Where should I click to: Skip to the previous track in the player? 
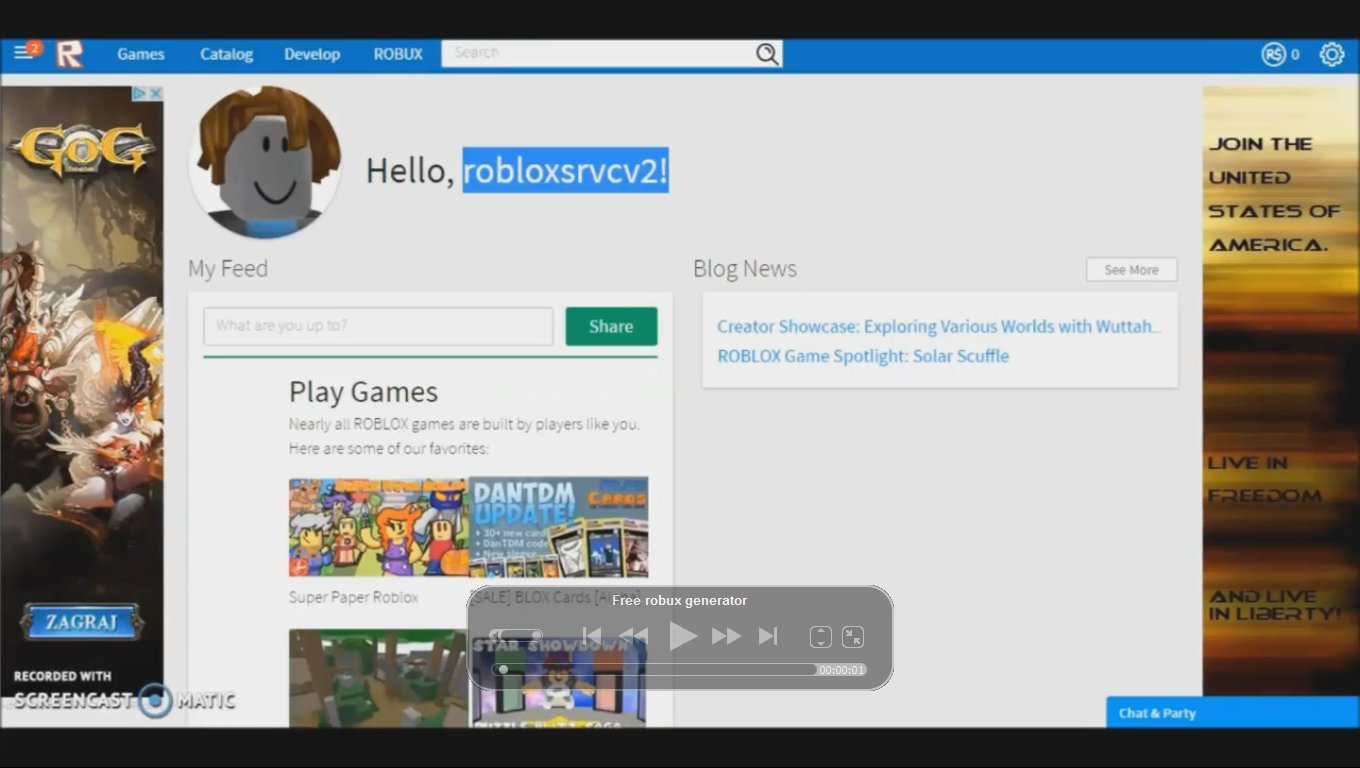point(592,636)
